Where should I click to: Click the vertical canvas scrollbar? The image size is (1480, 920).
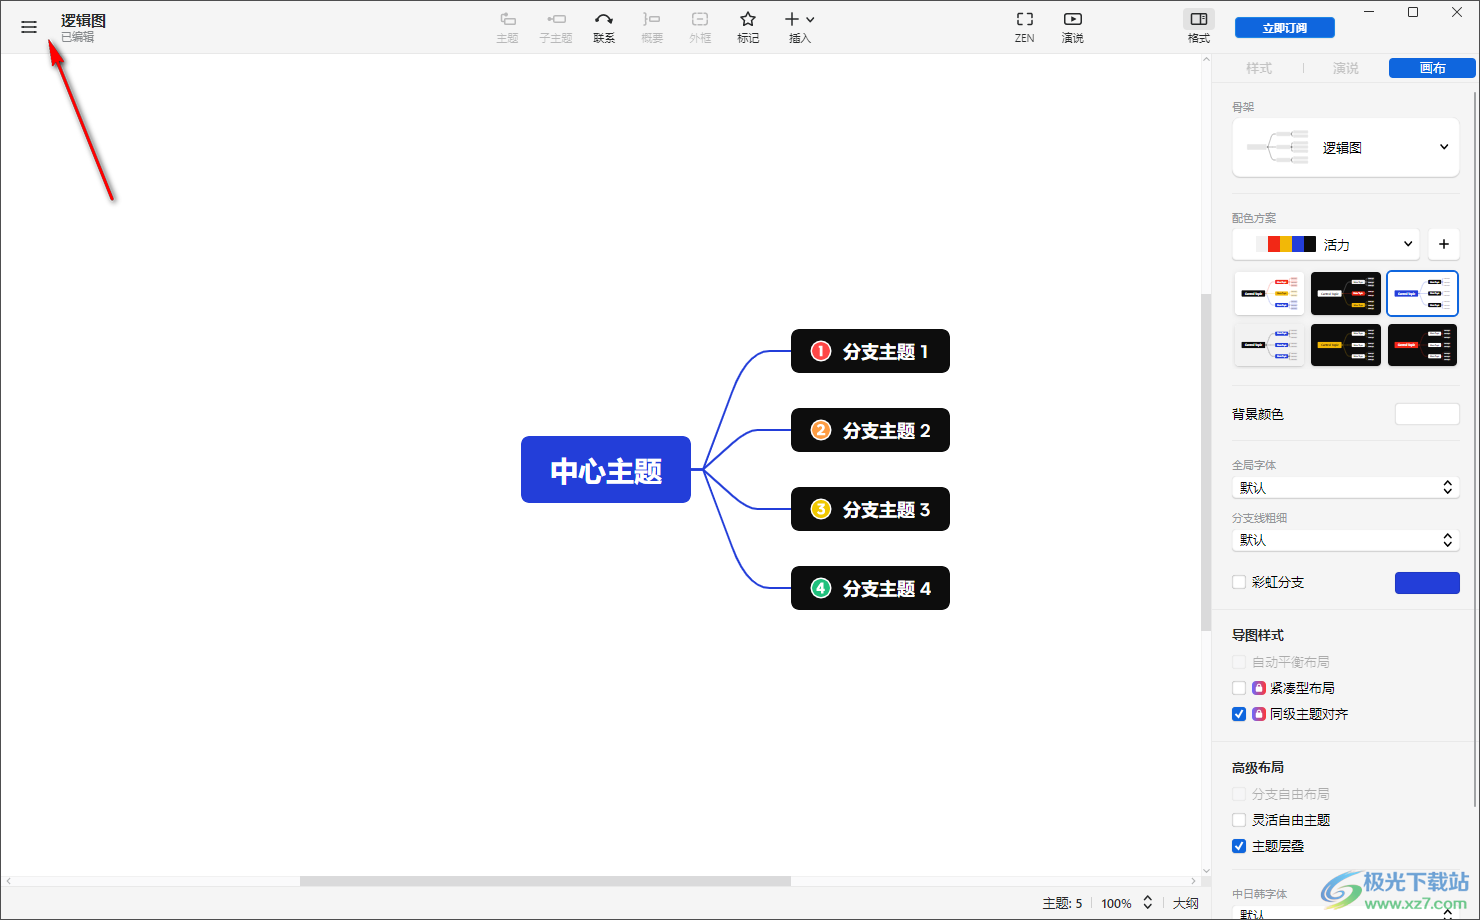[x=1206, y=462]
